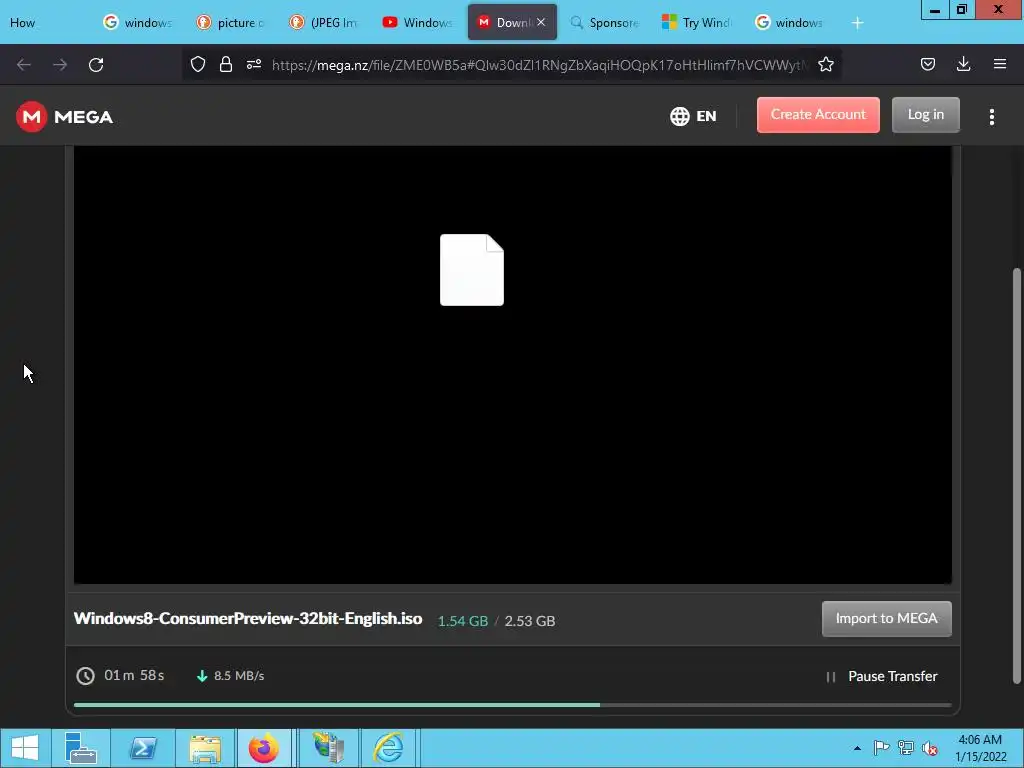This screenshot has height=768, width=1024.
Task: Click the 8.5 MB/s speed indicator
Action: [x=231, y=676]
